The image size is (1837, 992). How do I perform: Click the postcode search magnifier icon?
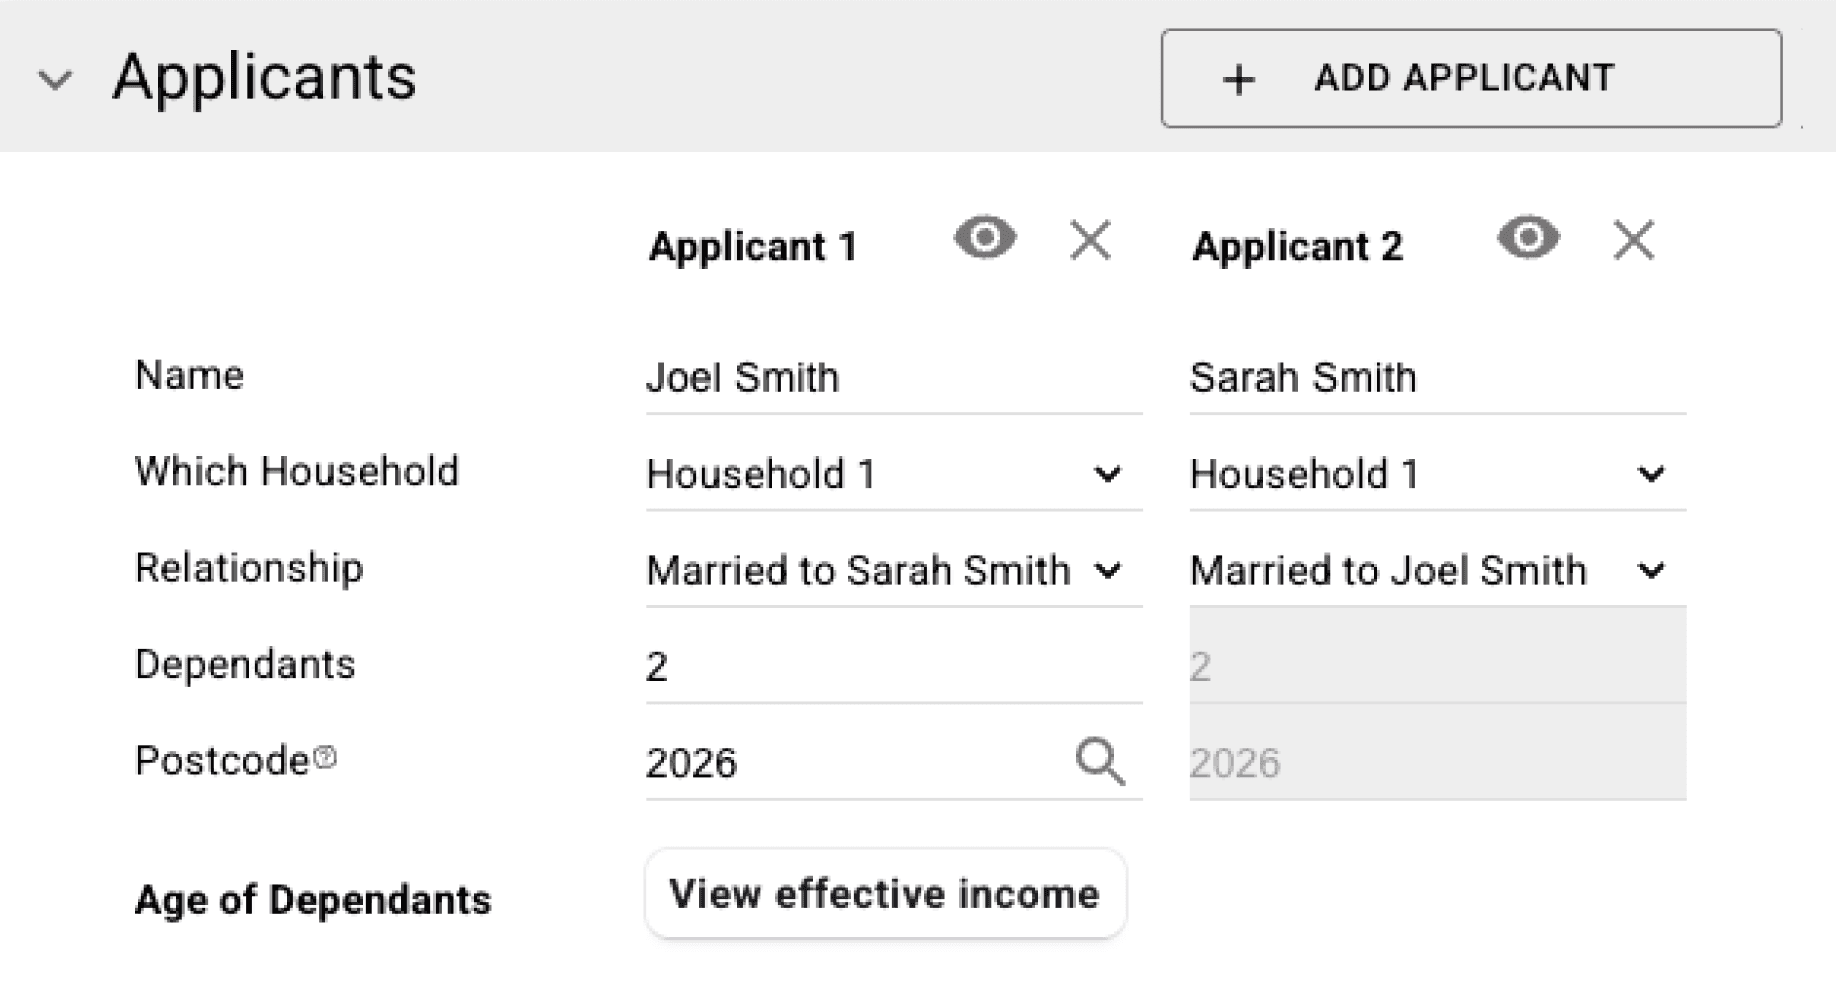[x=1100, y=762]
